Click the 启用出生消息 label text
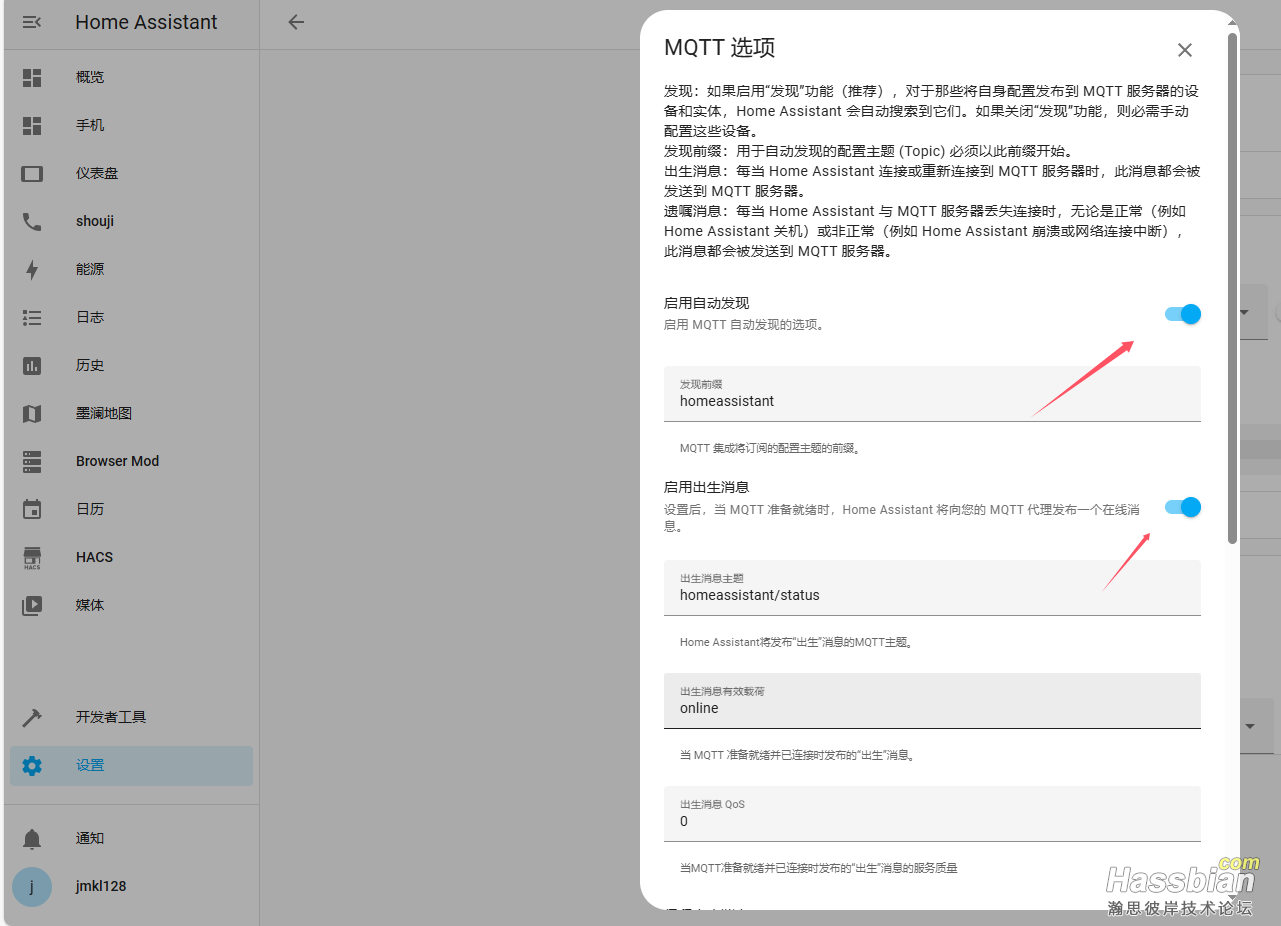Screen dimensions: 1281x926 (706, 487)
